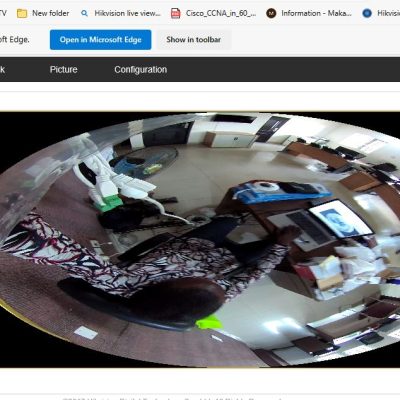Screen dimensions: 400x400
Task: Open the Hikvision live view bookmark label
Action: (127, 13)
